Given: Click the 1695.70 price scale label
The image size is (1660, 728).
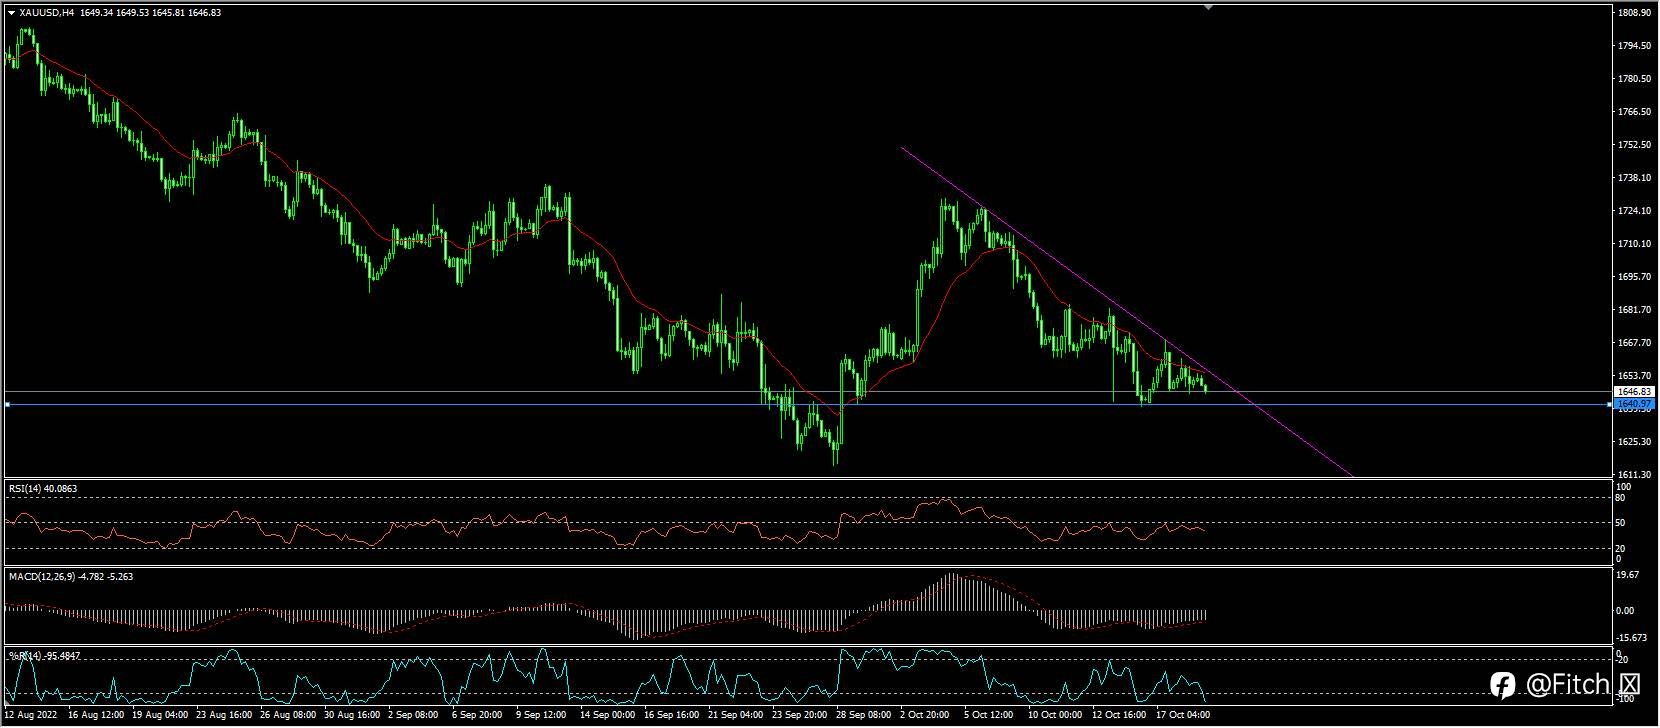Looking at the screenshot, I should [x=1632, y=277].
